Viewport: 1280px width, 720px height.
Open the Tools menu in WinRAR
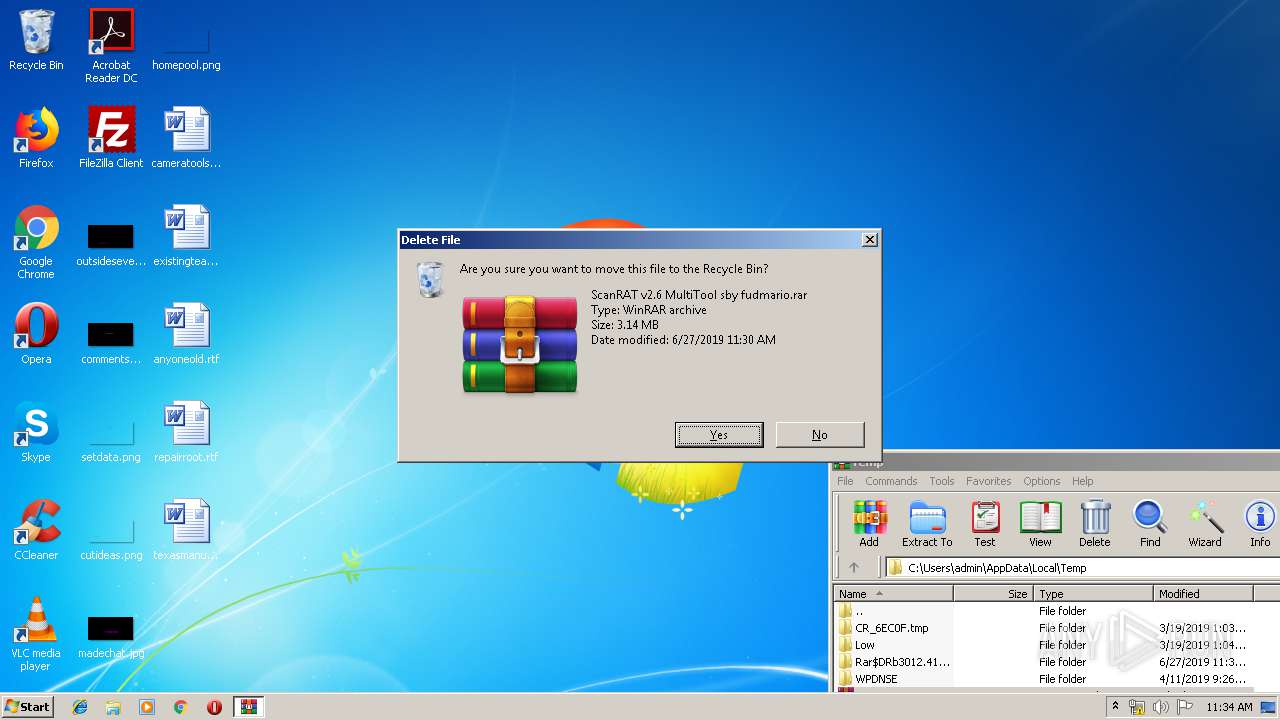(x=942, y=481)
